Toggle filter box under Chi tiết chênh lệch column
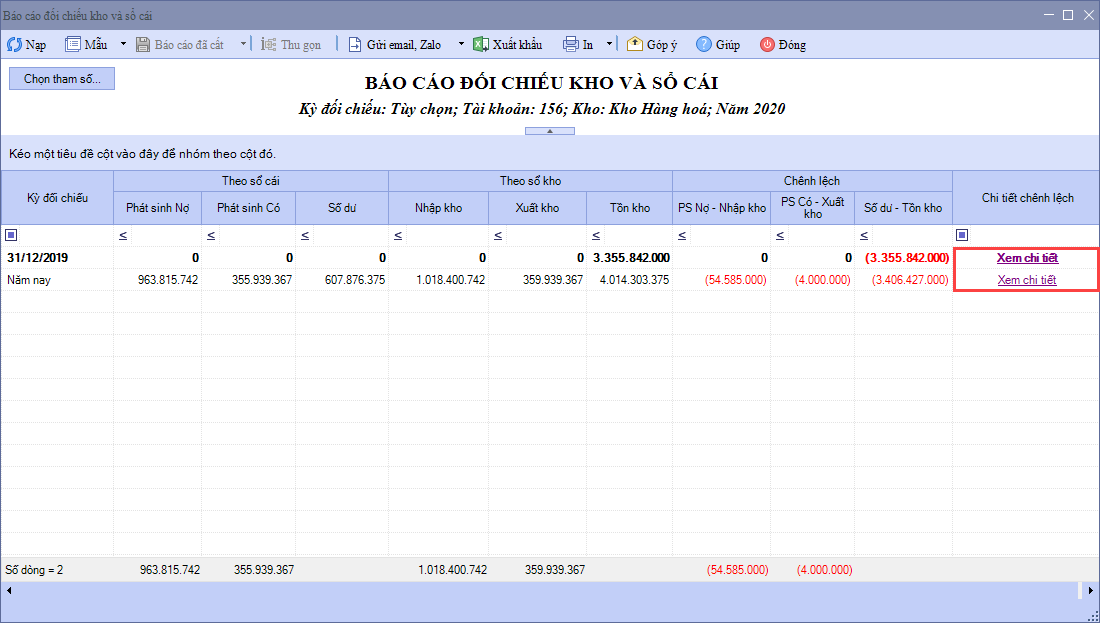 (x=962, y=236)
